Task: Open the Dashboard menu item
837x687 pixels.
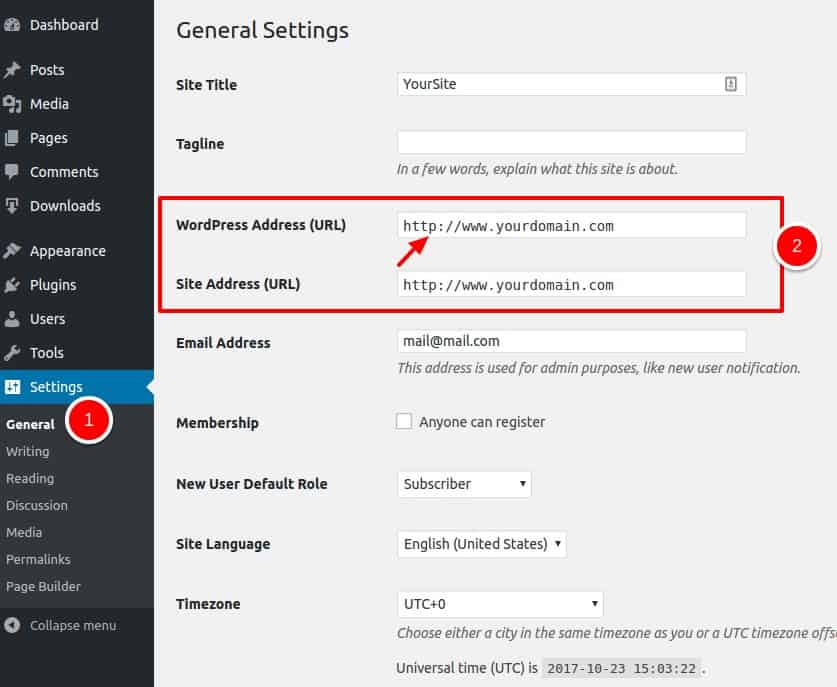Action: pyautogui.click(x=64, y=25)
